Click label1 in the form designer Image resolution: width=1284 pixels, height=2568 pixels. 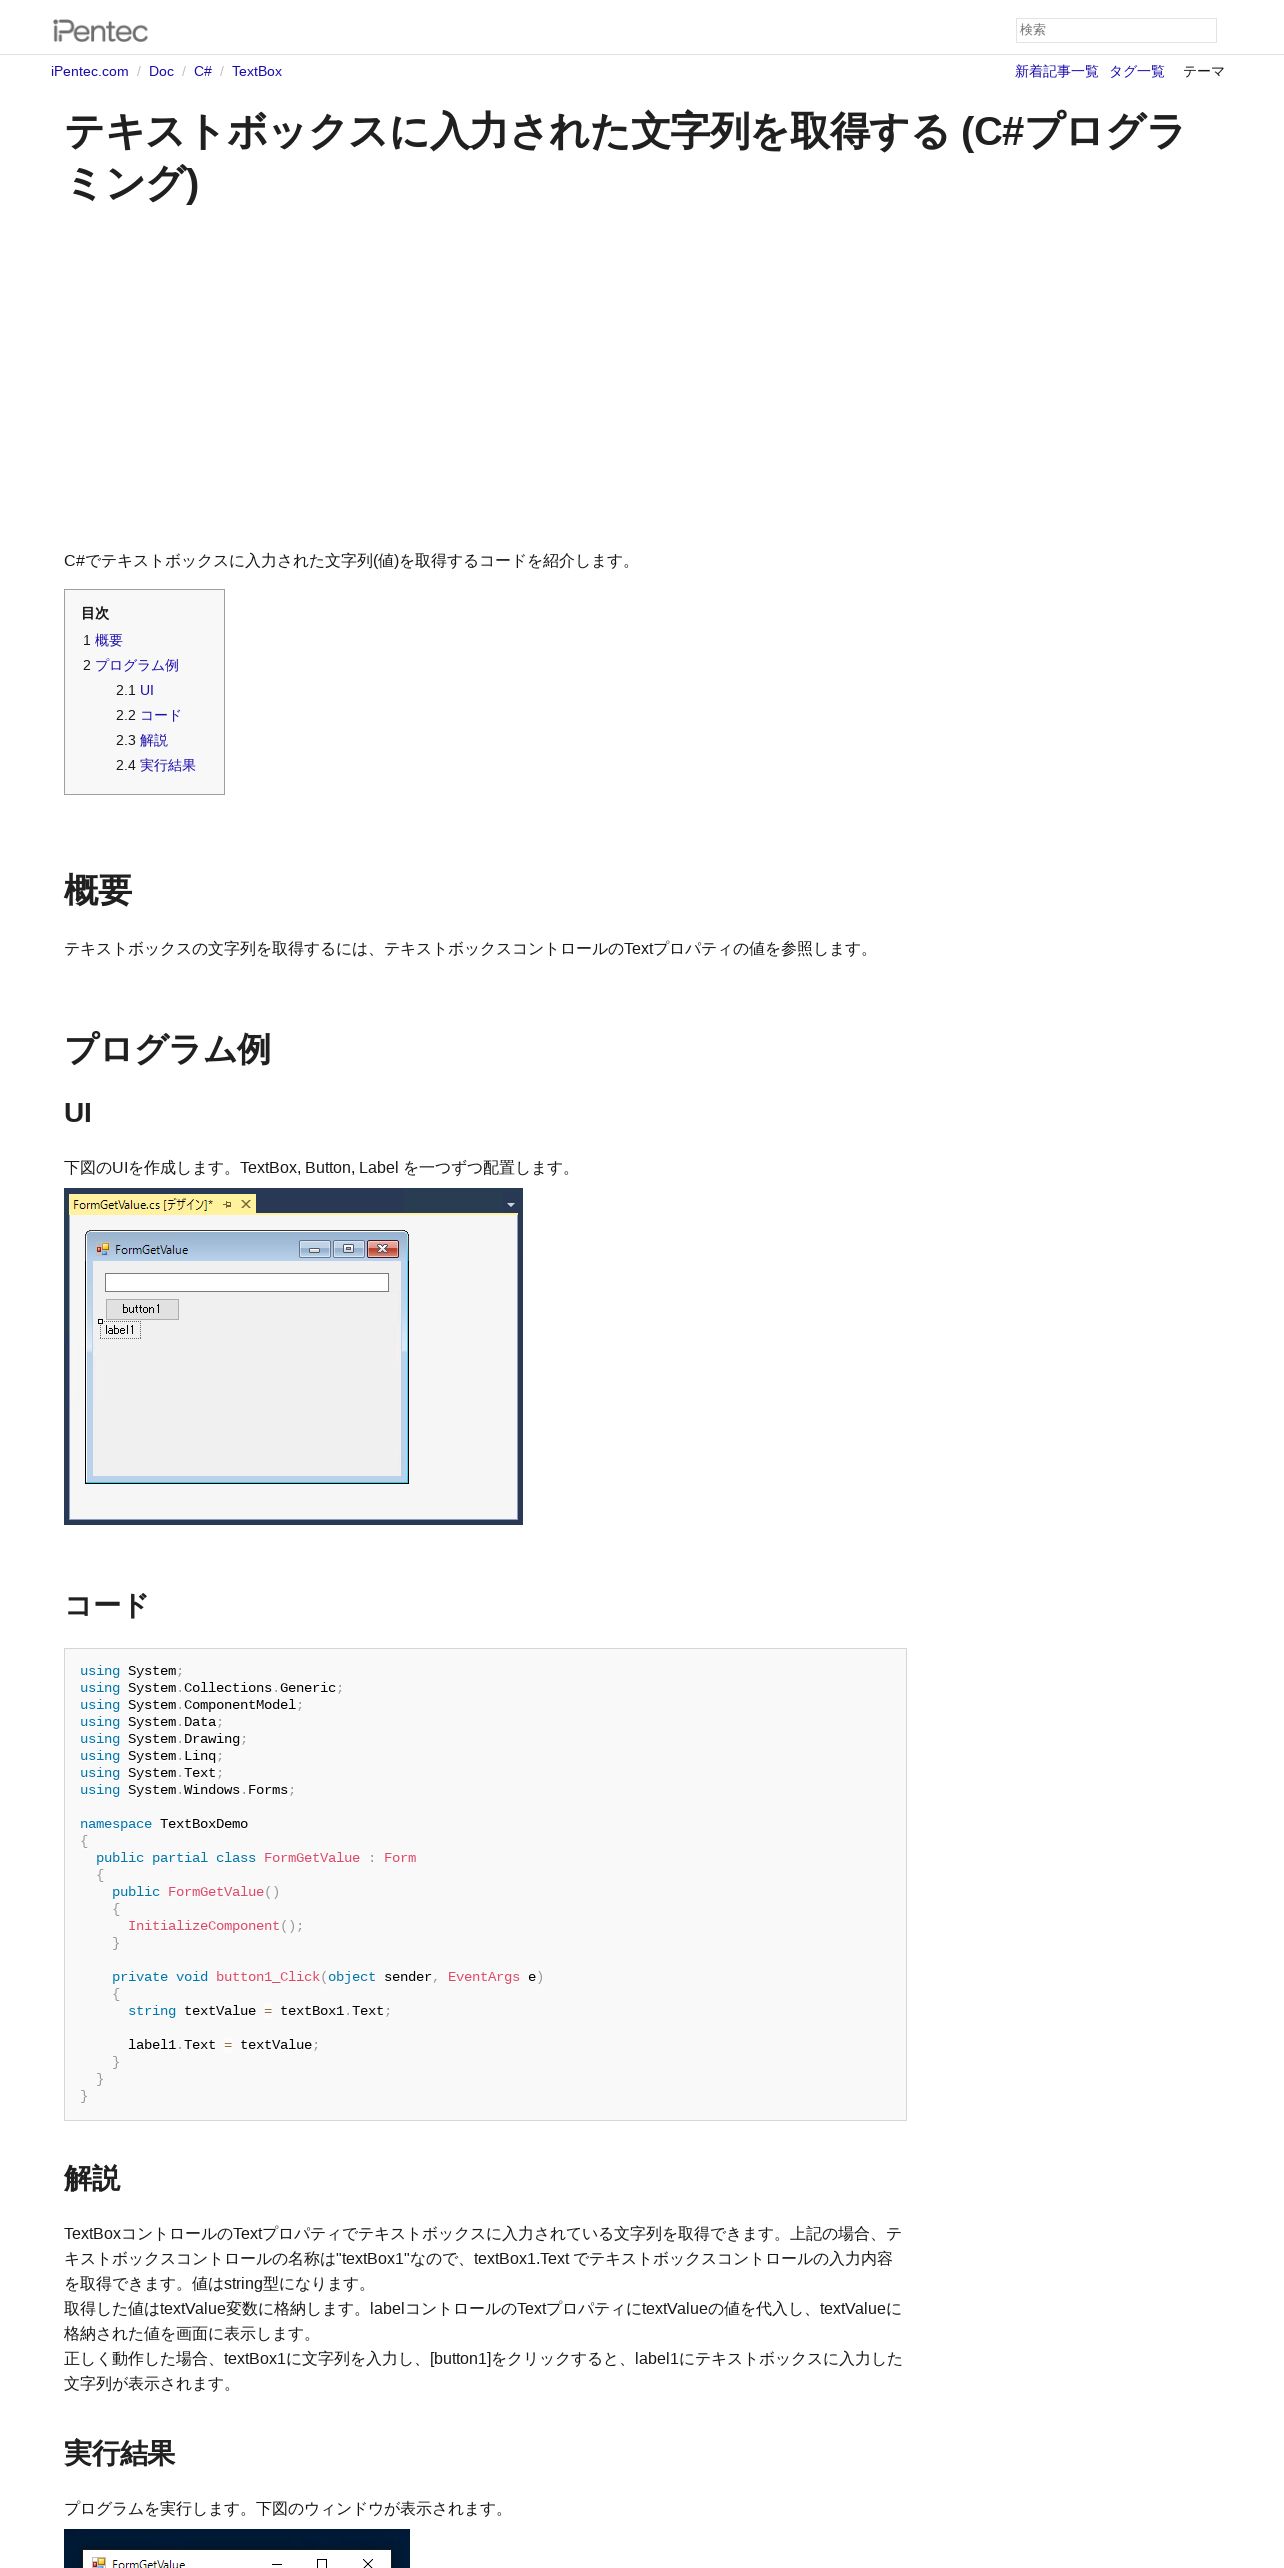(x=120, y=1330)
